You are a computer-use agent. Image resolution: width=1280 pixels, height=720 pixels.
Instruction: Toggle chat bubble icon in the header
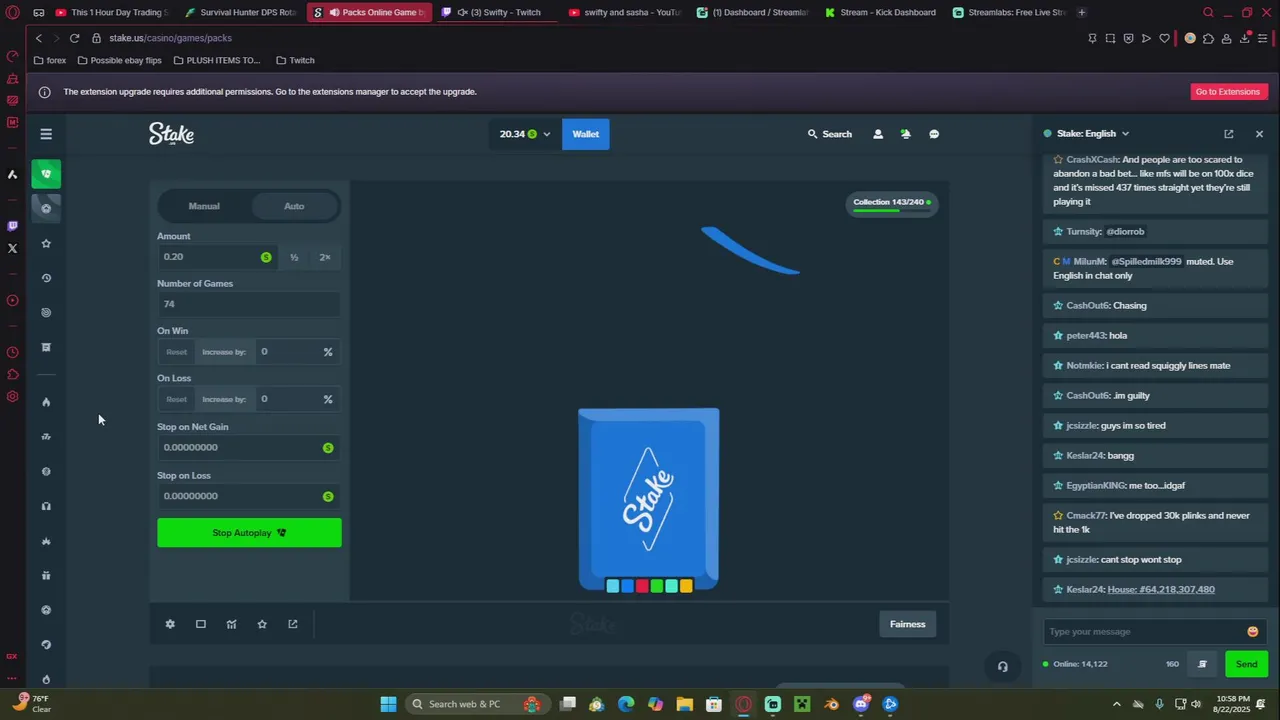[934, 134]
